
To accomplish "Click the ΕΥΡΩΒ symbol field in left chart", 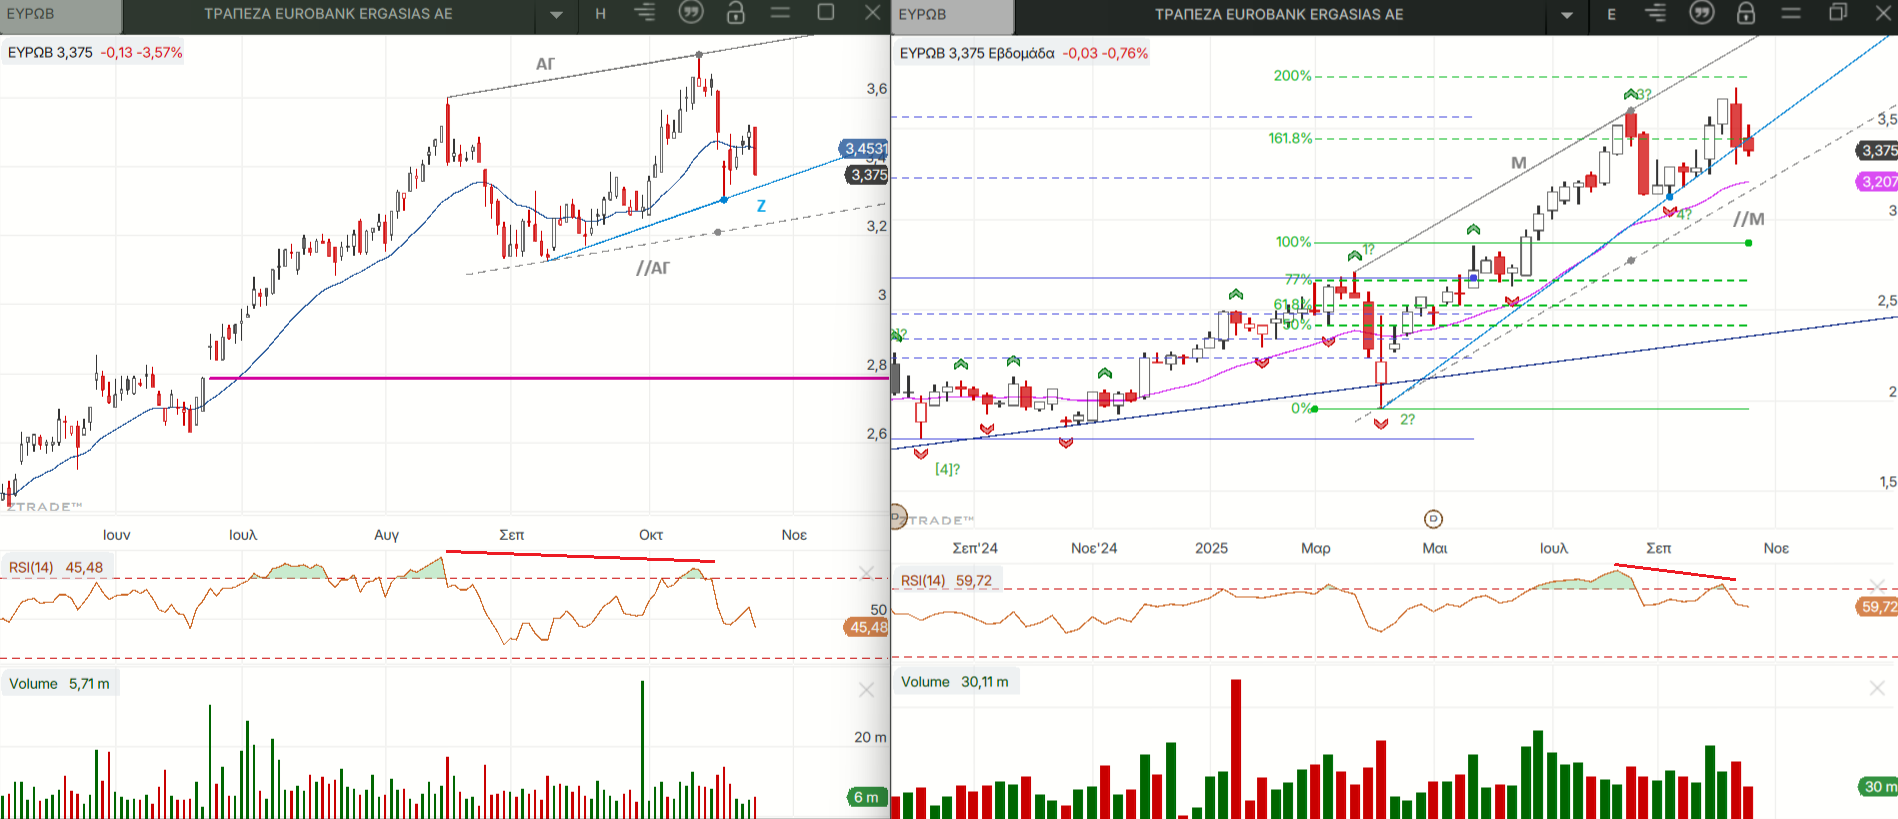I will tap(60, 14).
